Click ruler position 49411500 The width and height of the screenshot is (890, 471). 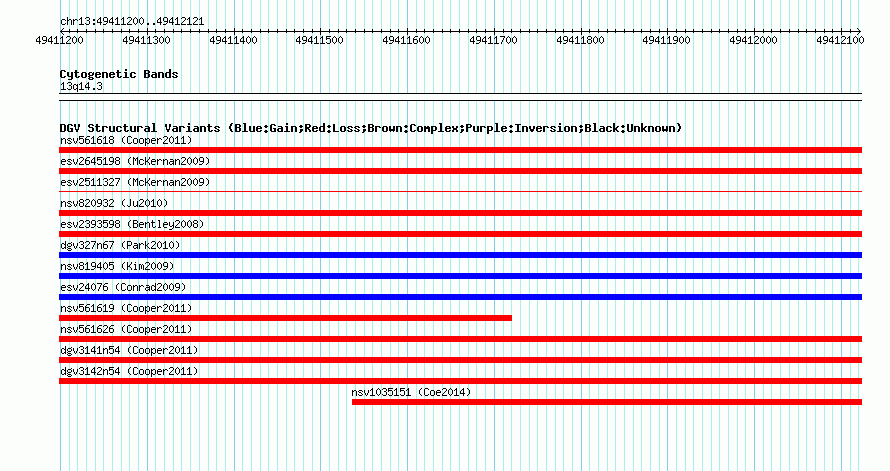(x=320, y=40)
